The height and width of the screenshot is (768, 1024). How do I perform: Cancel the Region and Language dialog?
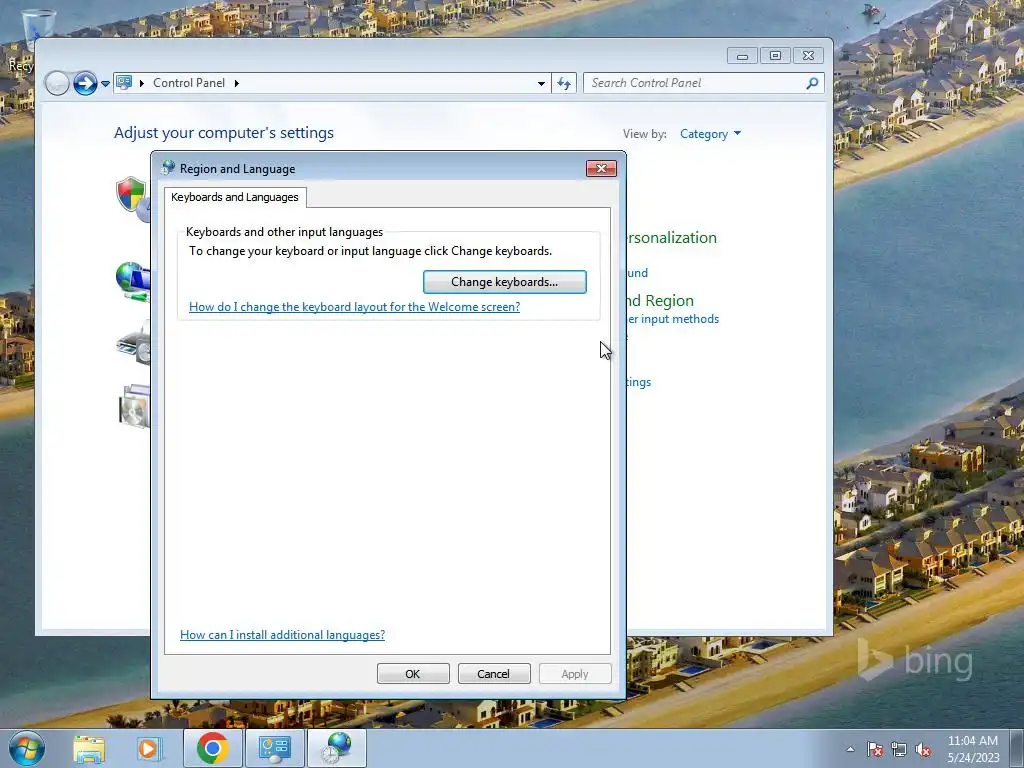(494, 674)
